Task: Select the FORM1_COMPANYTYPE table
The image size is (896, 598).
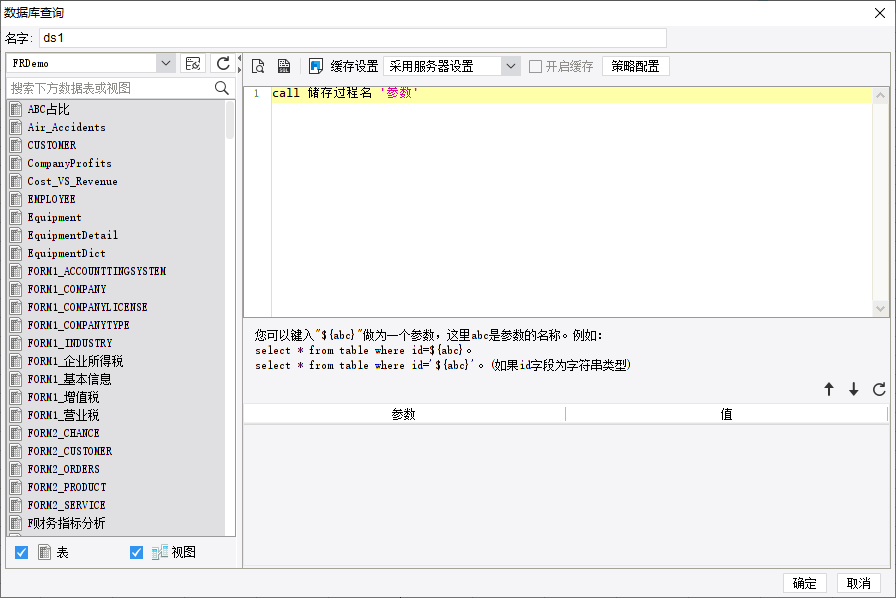Action: coord(78,325)
